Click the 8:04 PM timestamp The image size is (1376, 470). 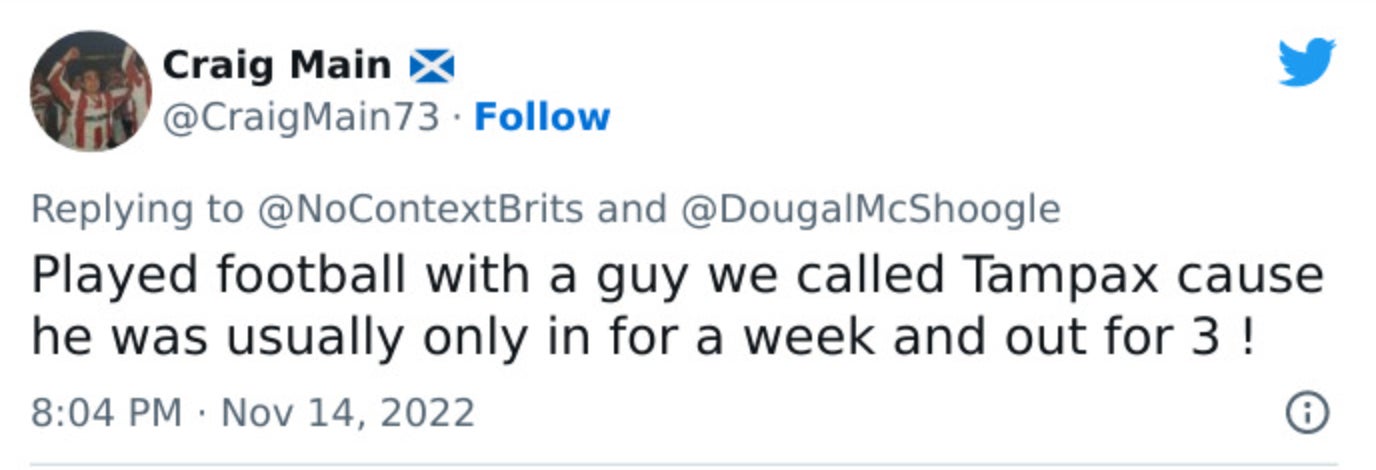(106, 412)
